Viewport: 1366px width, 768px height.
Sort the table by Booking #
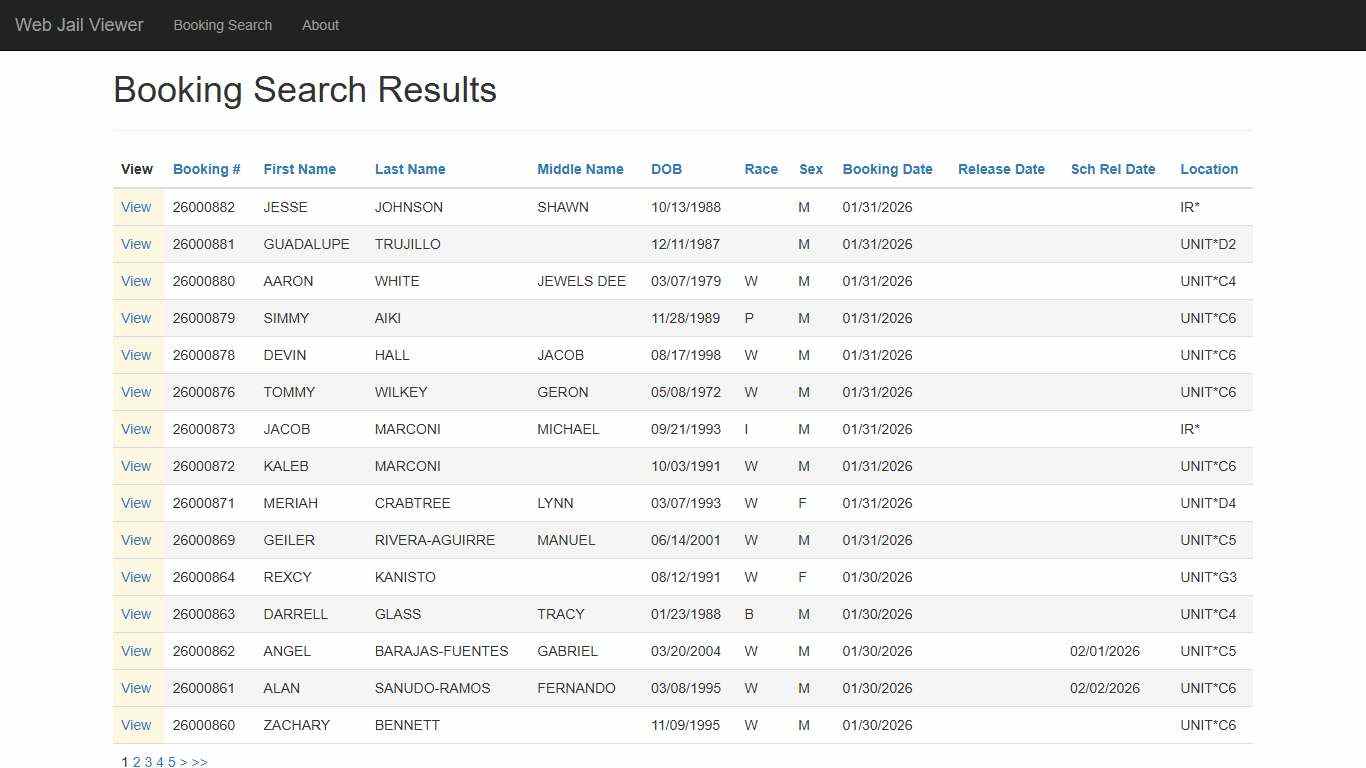(x=206, y=169)
